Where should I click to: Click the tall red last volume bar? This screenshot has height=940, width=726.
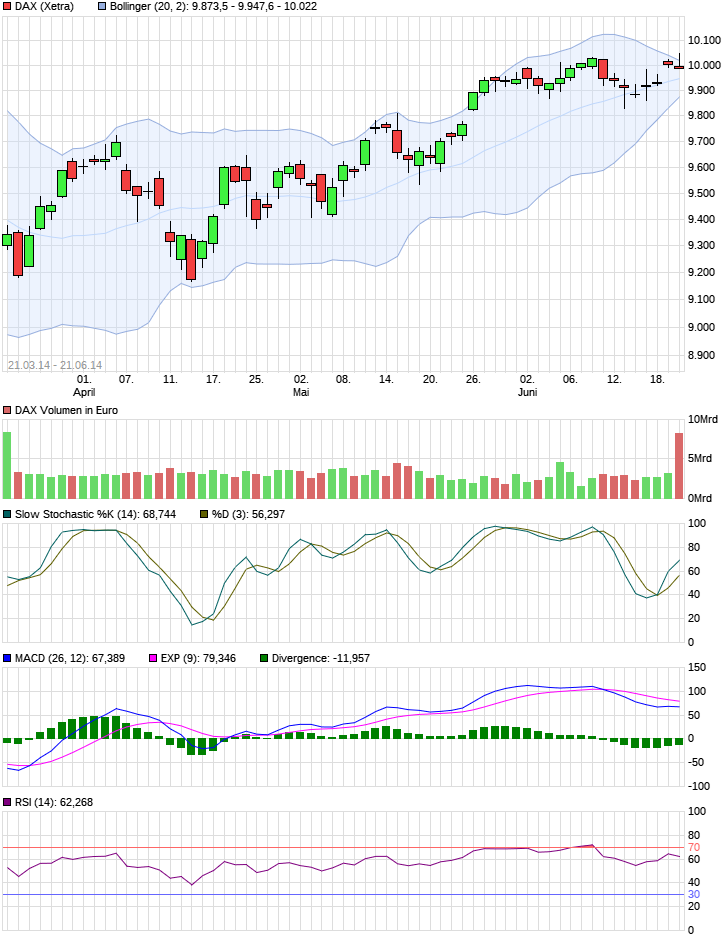click(679, 466)
